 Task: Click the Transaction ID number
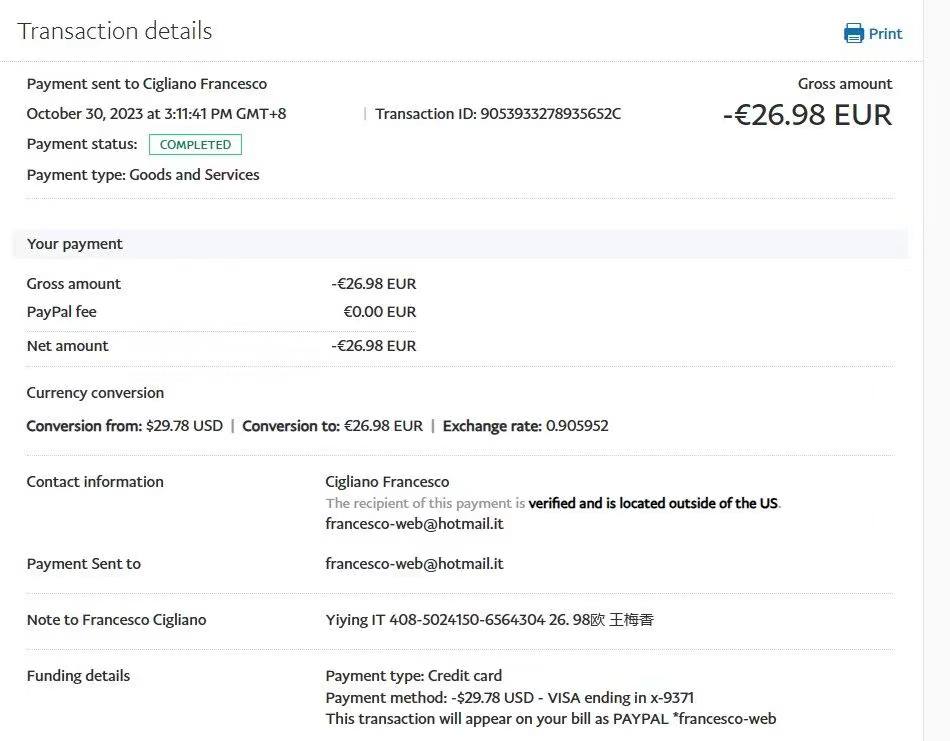[550, 114]
